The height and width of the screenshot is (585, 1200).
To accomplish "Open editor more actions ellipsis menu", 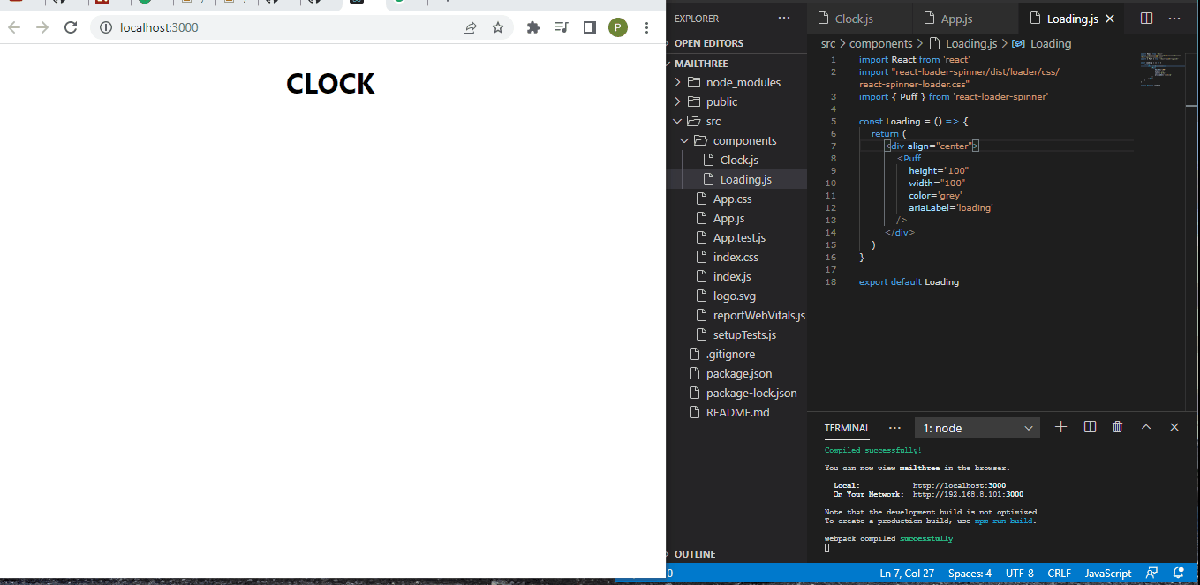I will [1174, 17].
